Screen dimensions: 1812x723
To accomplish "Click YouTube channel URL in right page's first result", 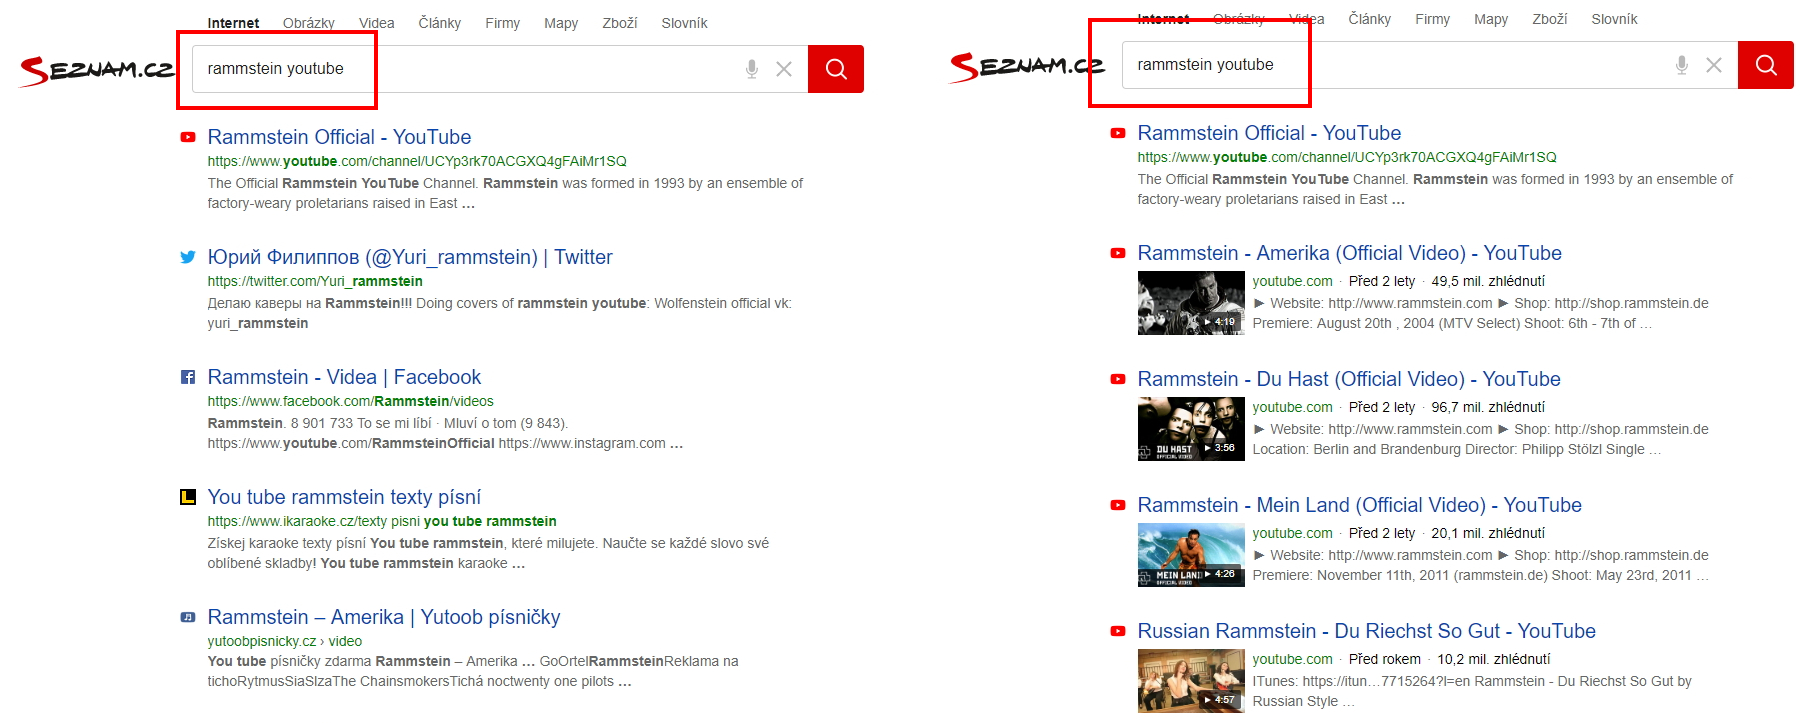I will tap(1347, 157).
